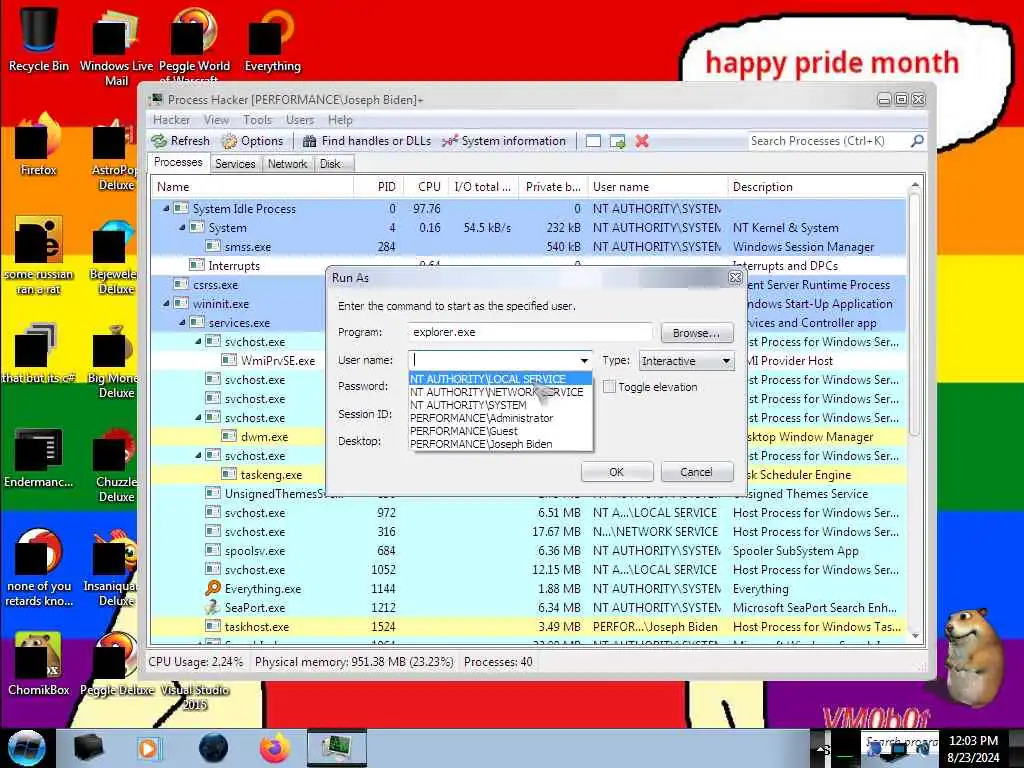Collapse the services.exe tree node
1024x768 pixels.
coord(182,323)
